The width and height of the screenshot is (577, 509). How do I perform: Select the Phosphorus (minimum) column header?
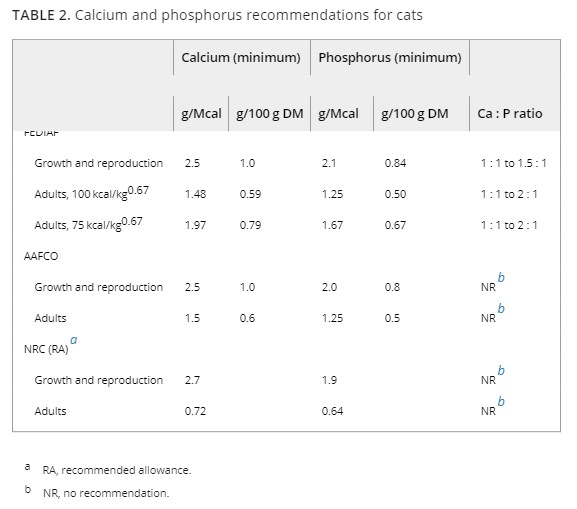pos(390,57)
